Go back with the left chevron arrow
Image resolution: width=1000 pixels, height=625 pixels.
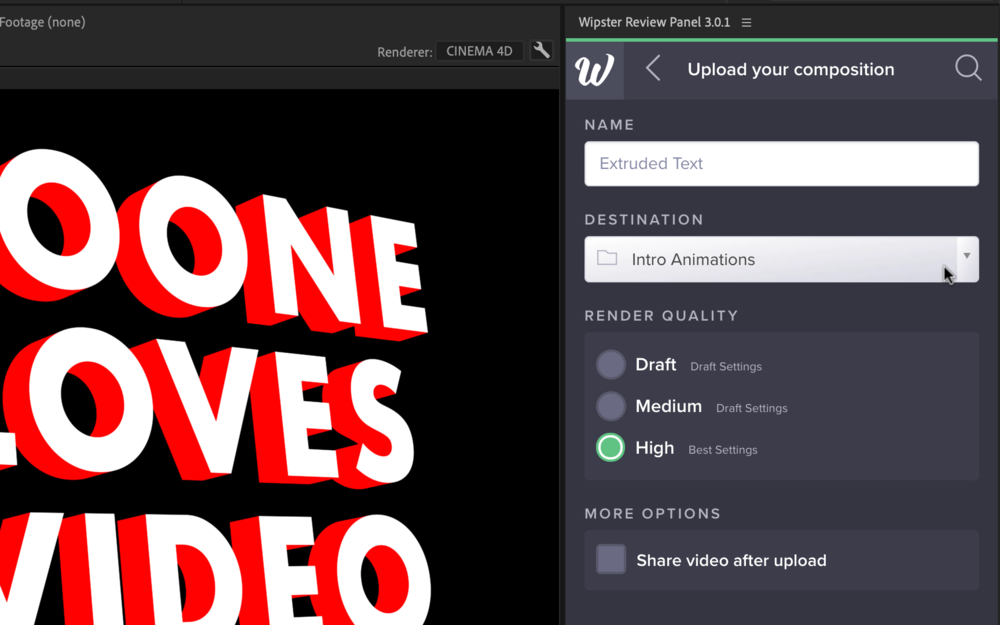653,69
